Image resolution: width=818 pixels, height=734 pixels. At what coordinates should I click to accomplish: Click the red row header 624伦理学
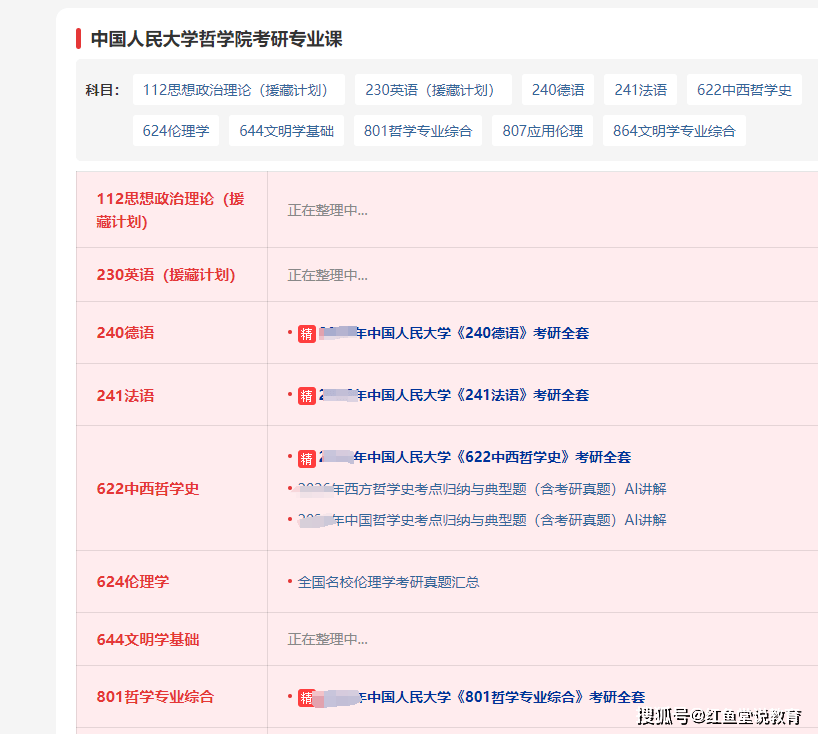click(x=133, y=581)
